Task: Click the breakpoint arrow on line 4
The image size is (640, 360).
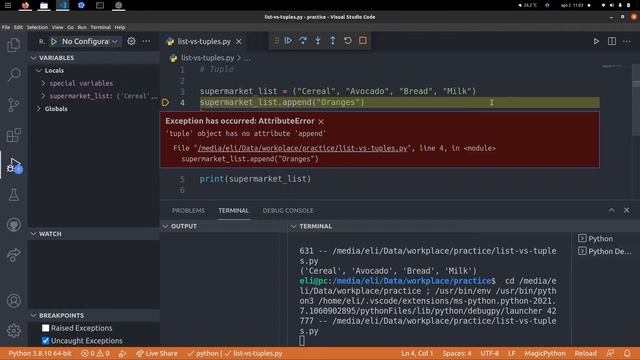Action: 165,102
